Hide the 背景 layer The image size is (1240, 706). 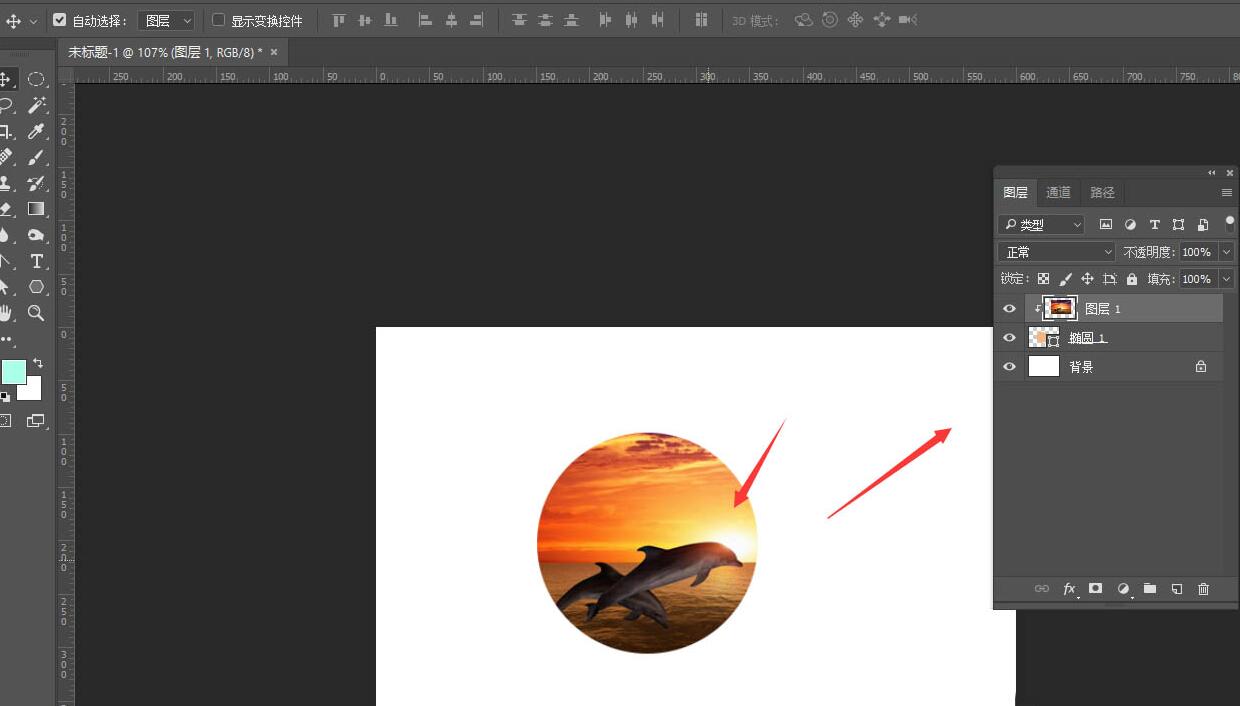coord(1009,367)
